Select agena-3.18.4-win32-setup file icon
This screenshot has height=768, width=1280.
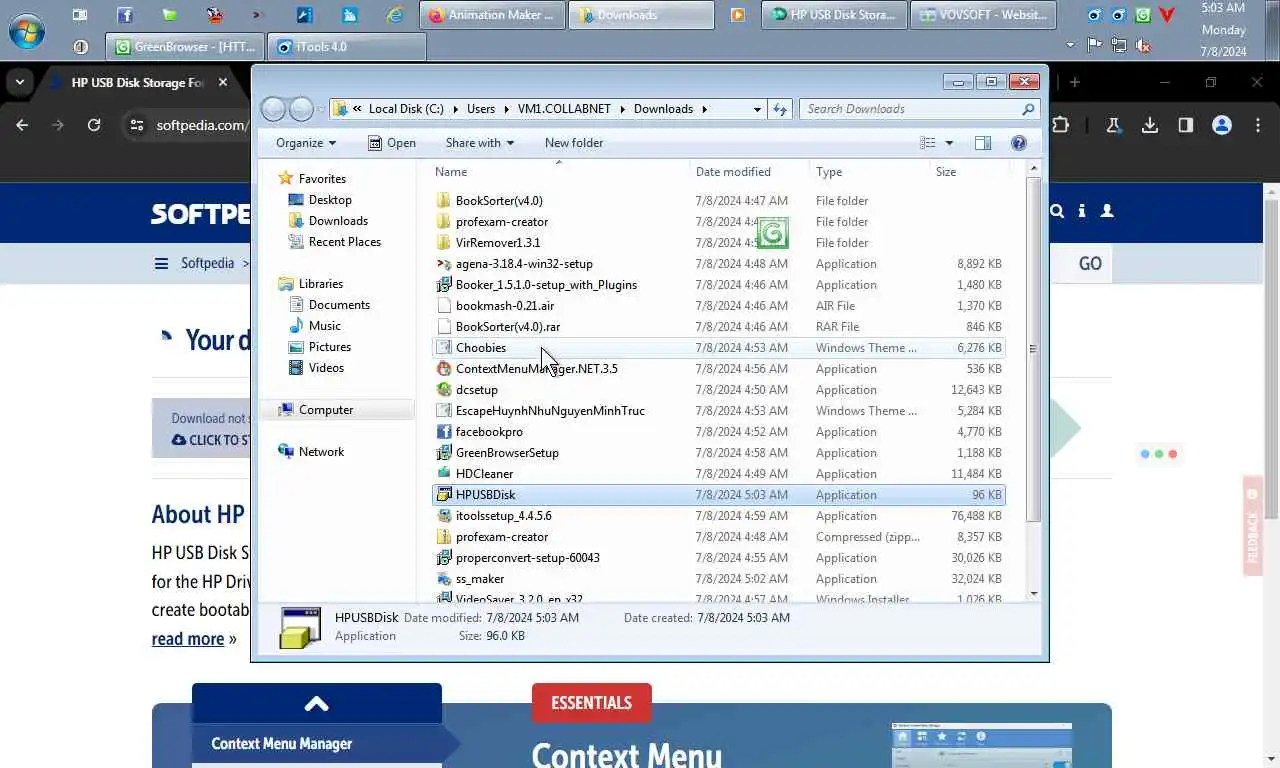point(444,263)
